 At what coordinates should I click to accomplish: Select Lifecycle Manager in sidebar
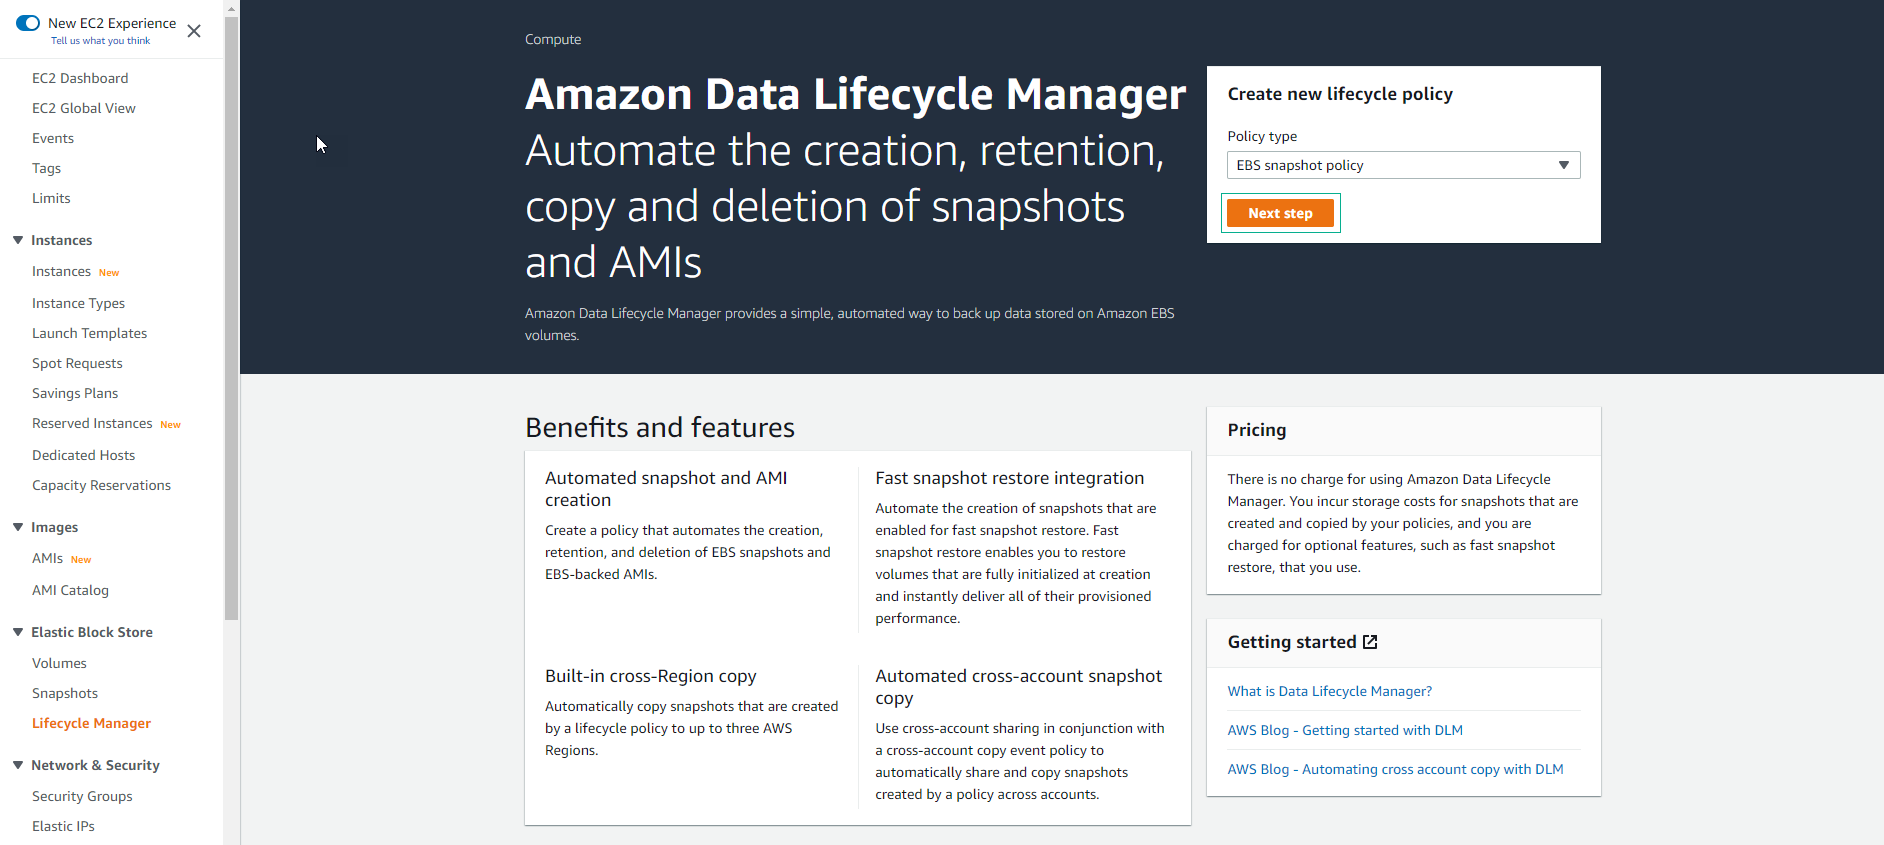click(91, 723)
